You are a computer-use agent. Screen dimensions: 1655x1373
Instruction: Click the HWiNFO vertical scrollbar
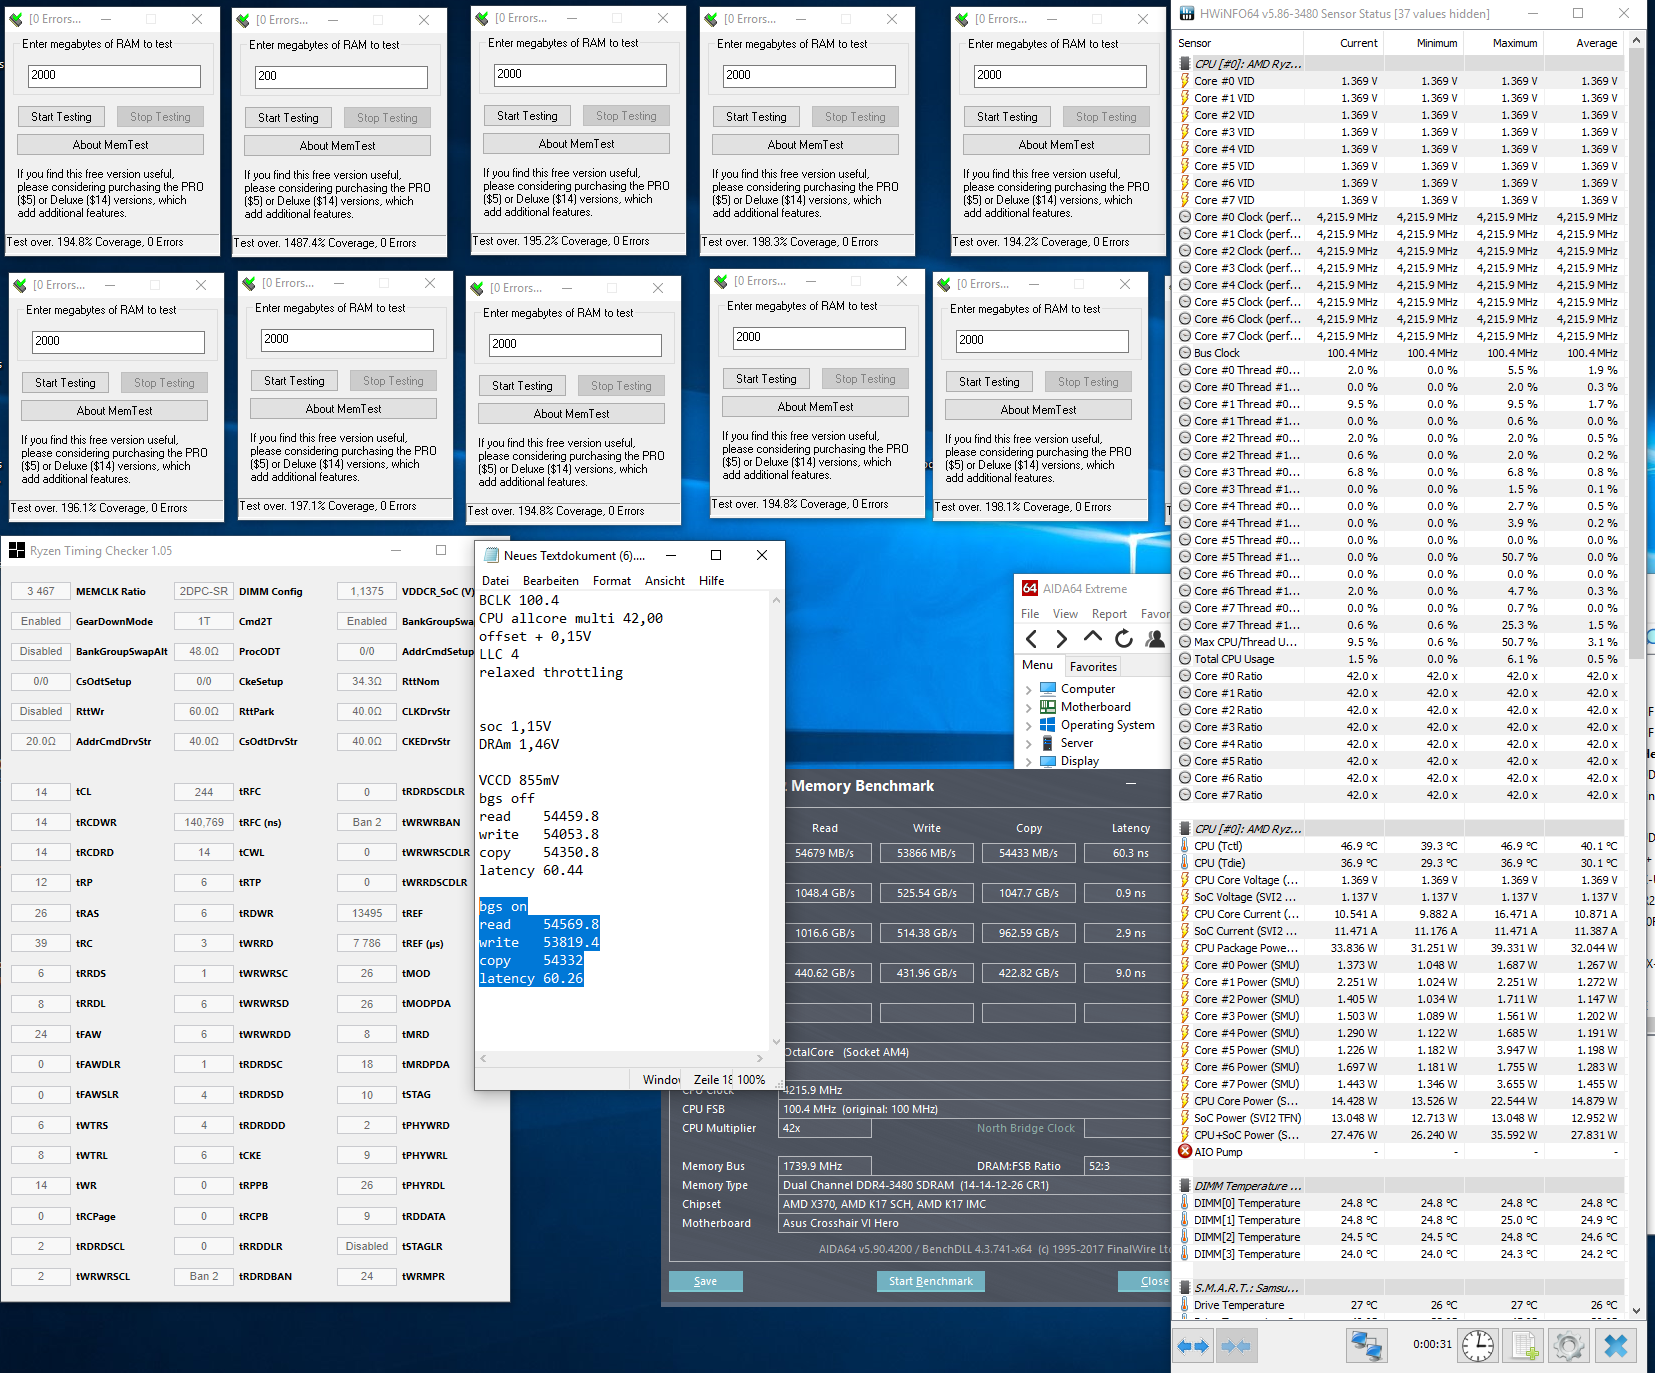(x=1636, y=675)
